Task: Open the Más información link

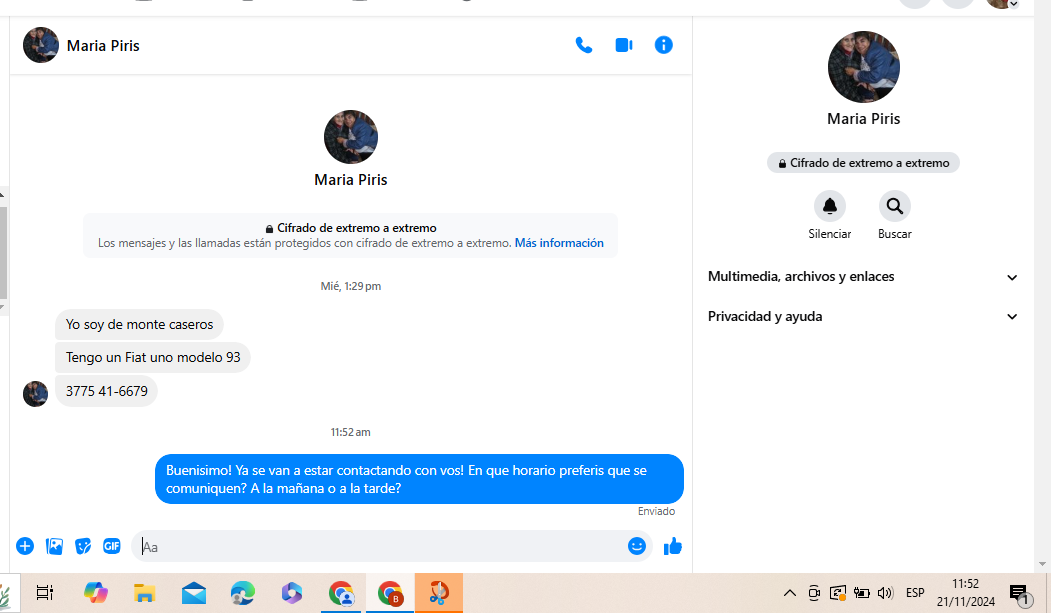Action: point(559,243)
